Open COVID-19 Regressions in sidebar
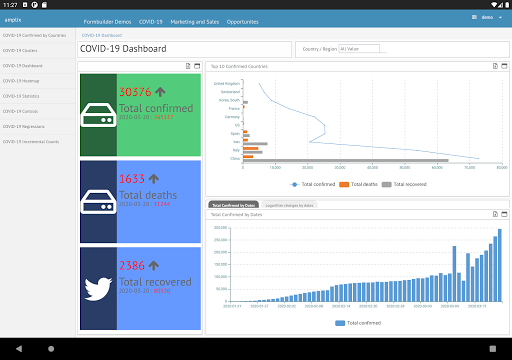 pos(24,127)
